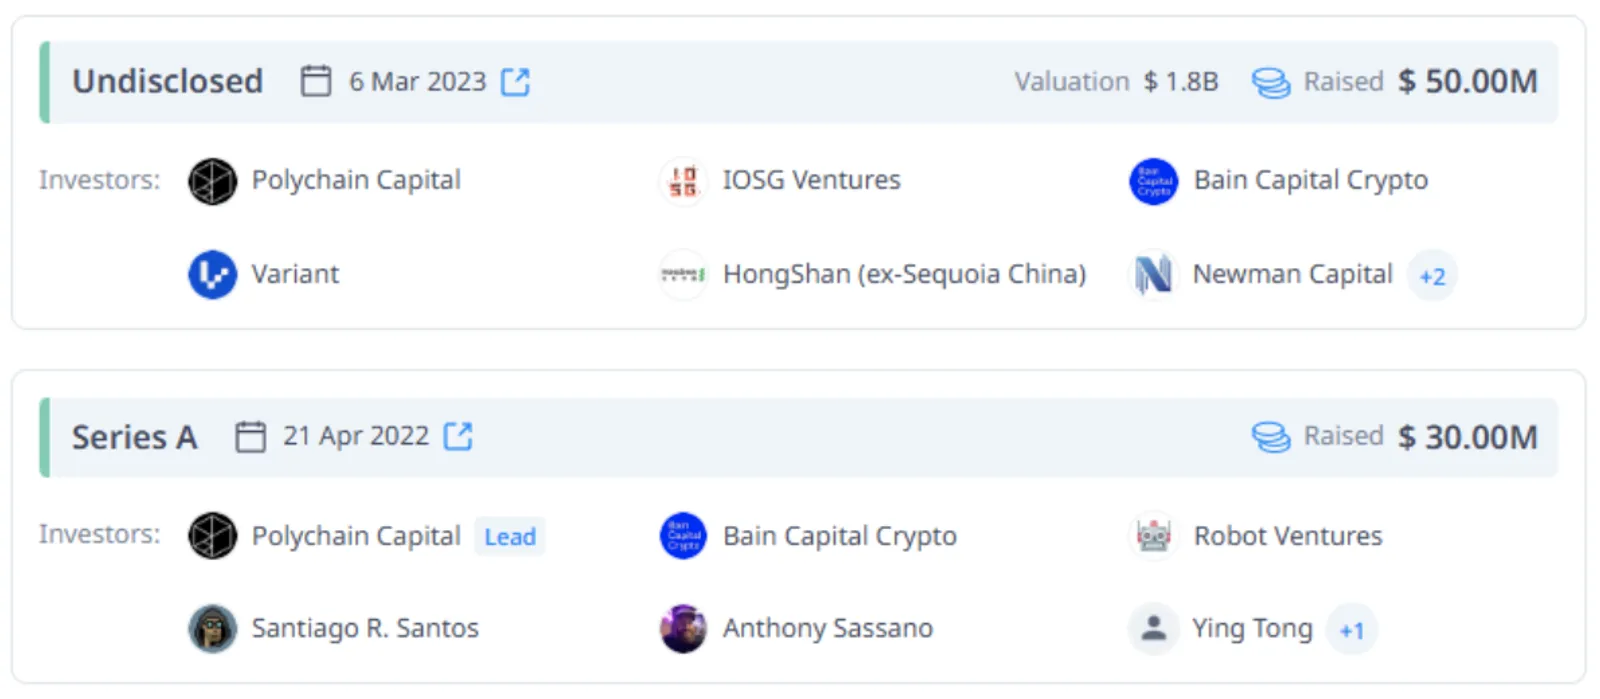Click Newman Capital logo icon
1600x699 pixels.
click(1154, 274)
